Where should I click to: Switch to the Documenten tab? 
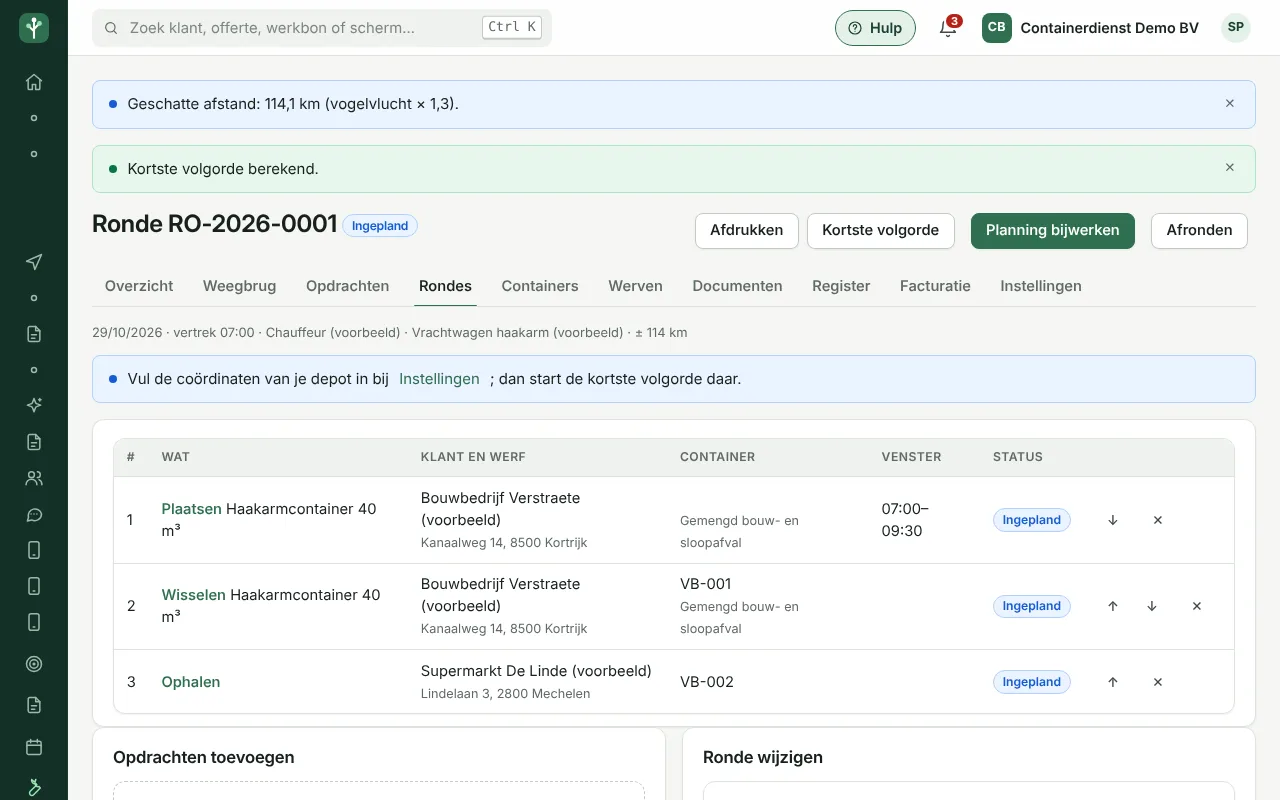737,286
